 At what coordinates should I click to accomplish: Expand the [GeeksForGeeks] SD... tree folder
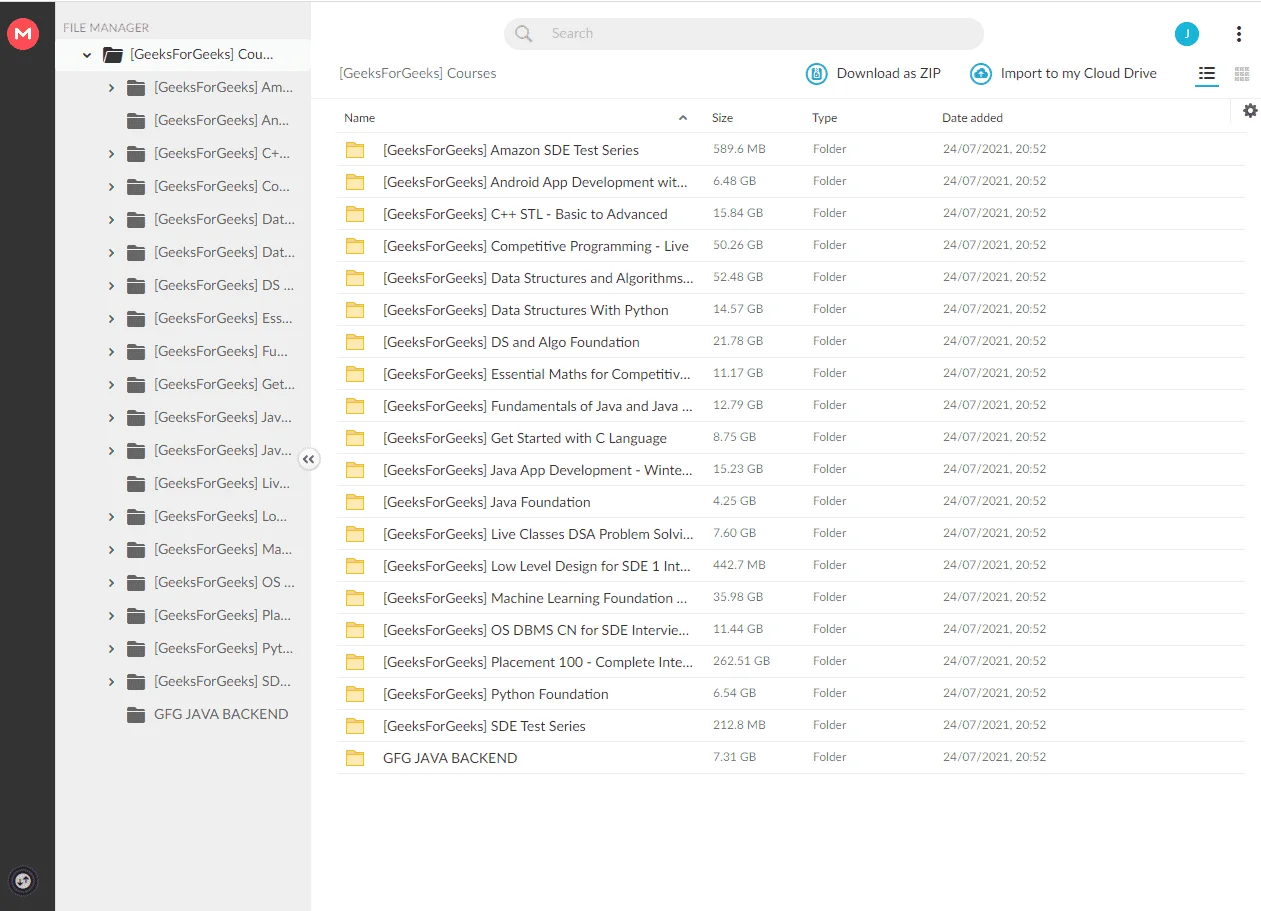[111, 682]
